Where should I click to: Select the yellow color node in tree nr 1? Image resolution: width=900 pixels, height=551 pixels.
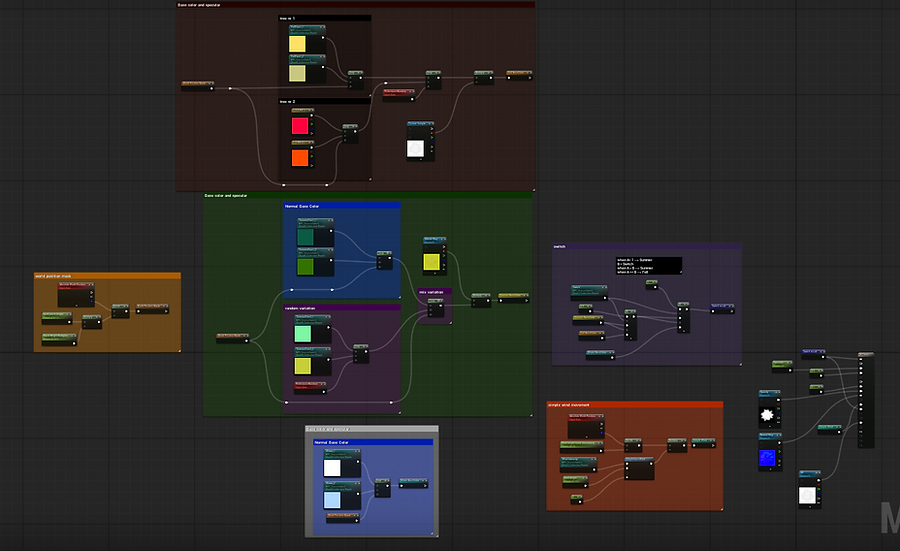pyautogui.click(x=307, y=39)
